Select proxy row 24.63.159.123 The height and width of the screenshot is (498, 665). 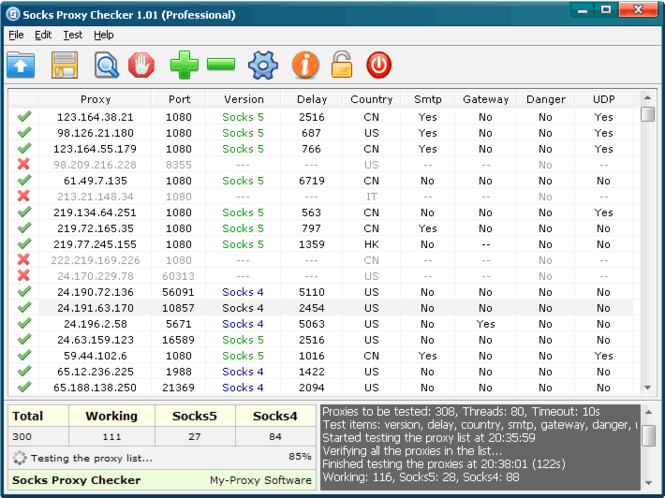point(321,339)
